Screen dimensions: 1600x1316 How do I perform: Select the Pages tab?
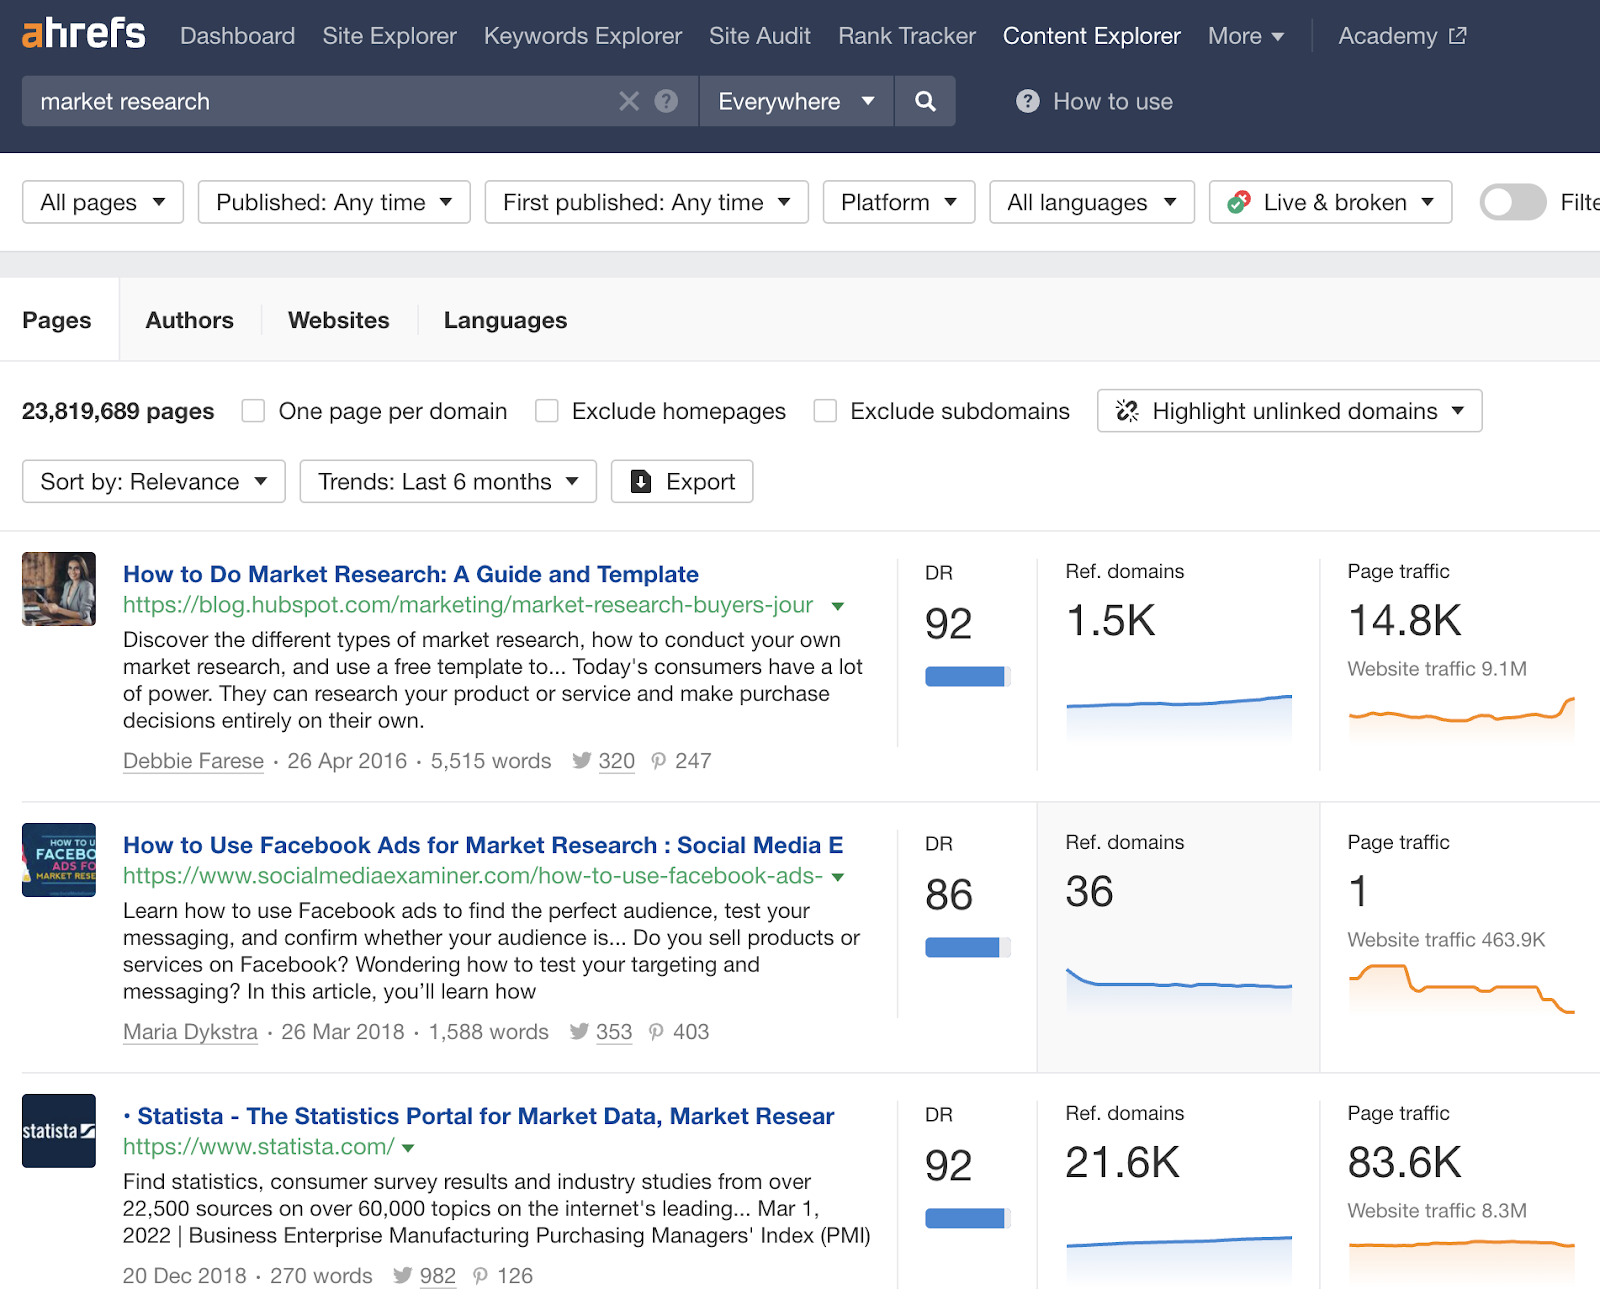[x=57, y=320]
